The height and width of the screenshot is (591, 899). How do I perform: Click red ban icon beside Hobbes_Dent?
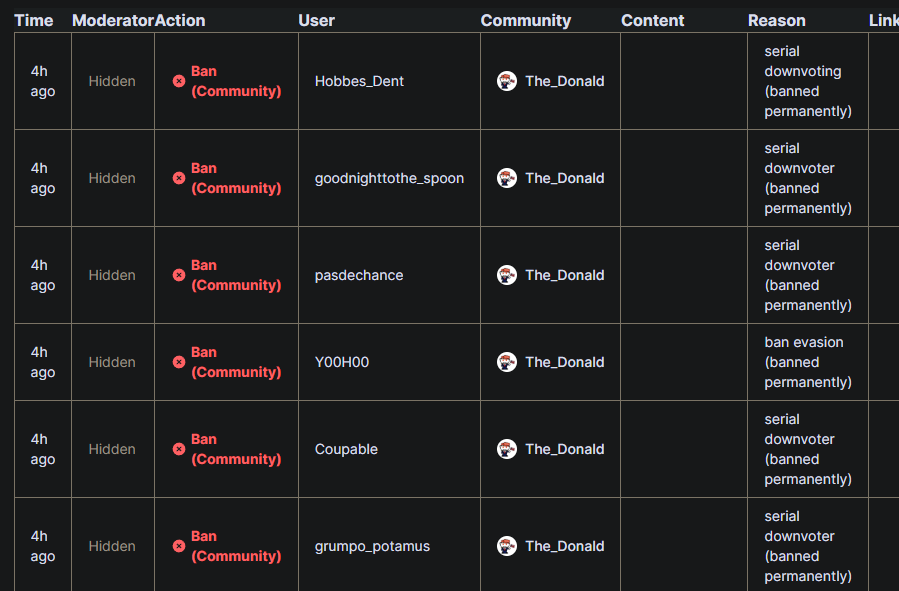[179, 81]
